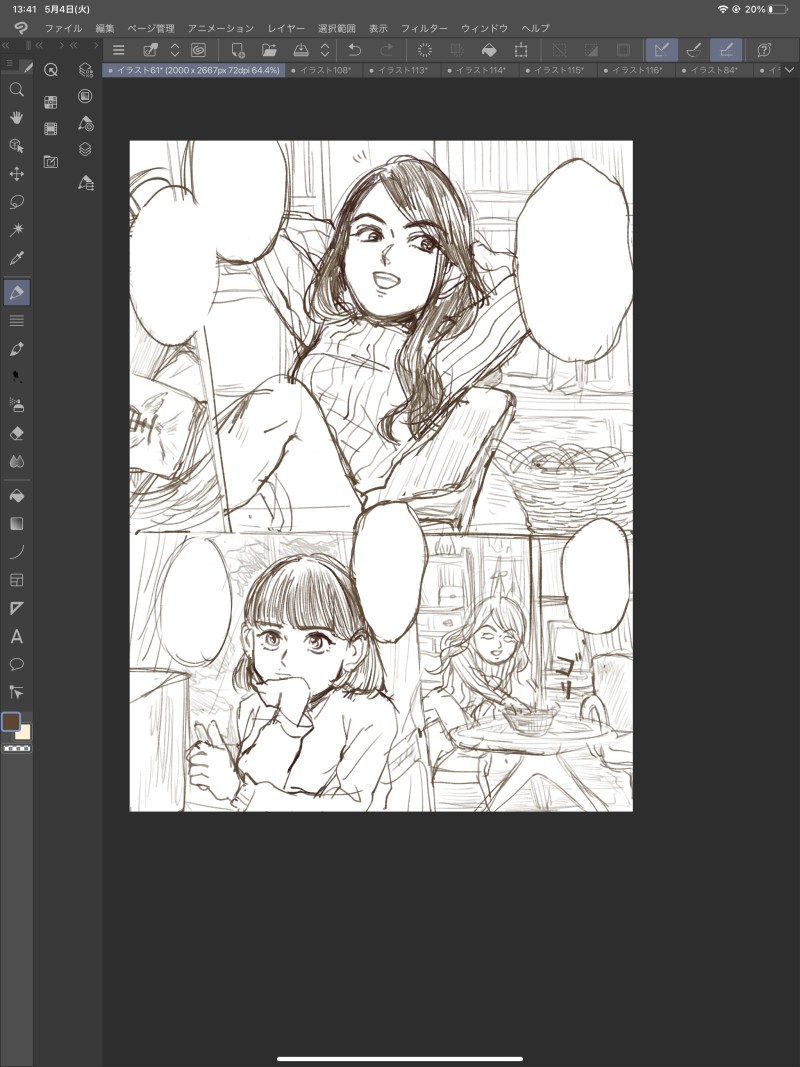Select the Correct line tool

tap(16, 693)
